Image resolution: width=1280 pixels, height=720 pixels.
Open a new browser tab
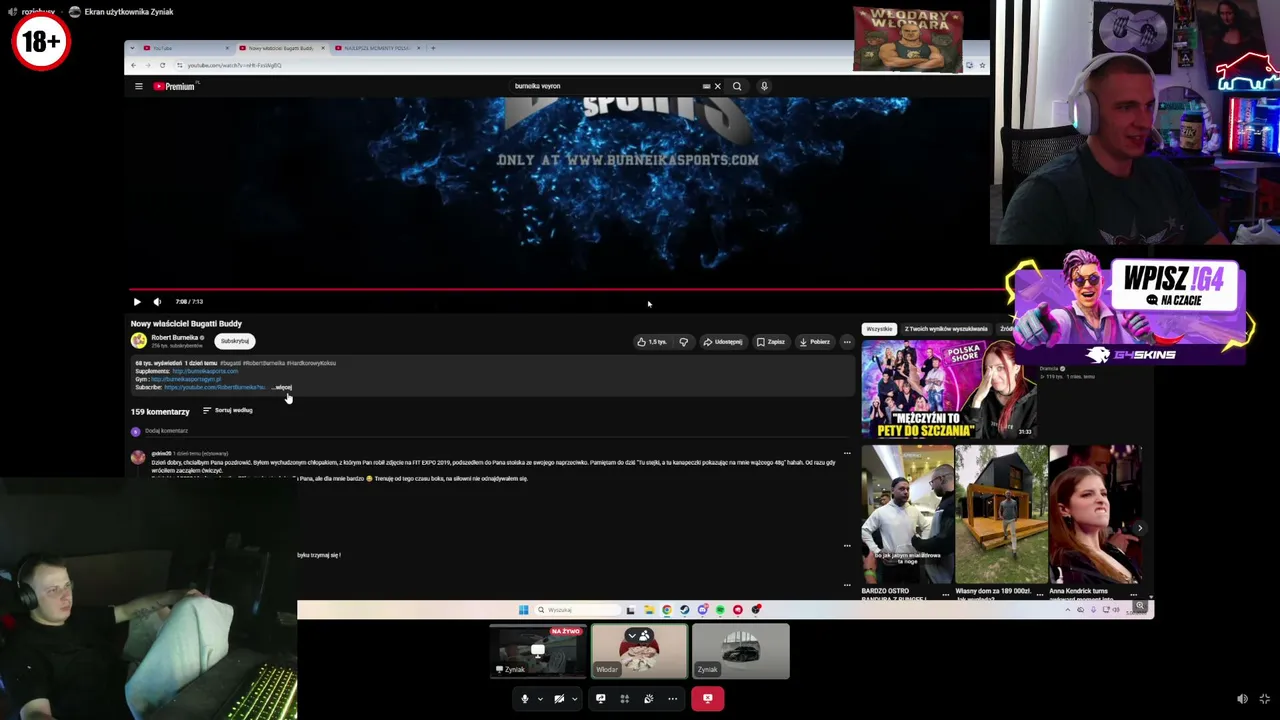(x=433, y=48)
